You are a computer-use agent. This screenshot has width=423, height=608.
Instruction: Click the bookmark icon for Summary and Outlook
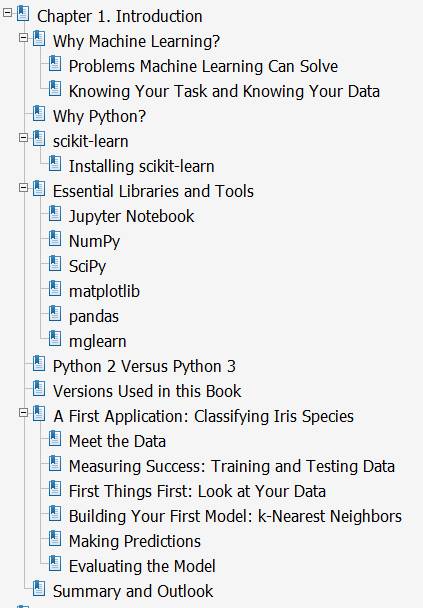click(x=39, y=588)
